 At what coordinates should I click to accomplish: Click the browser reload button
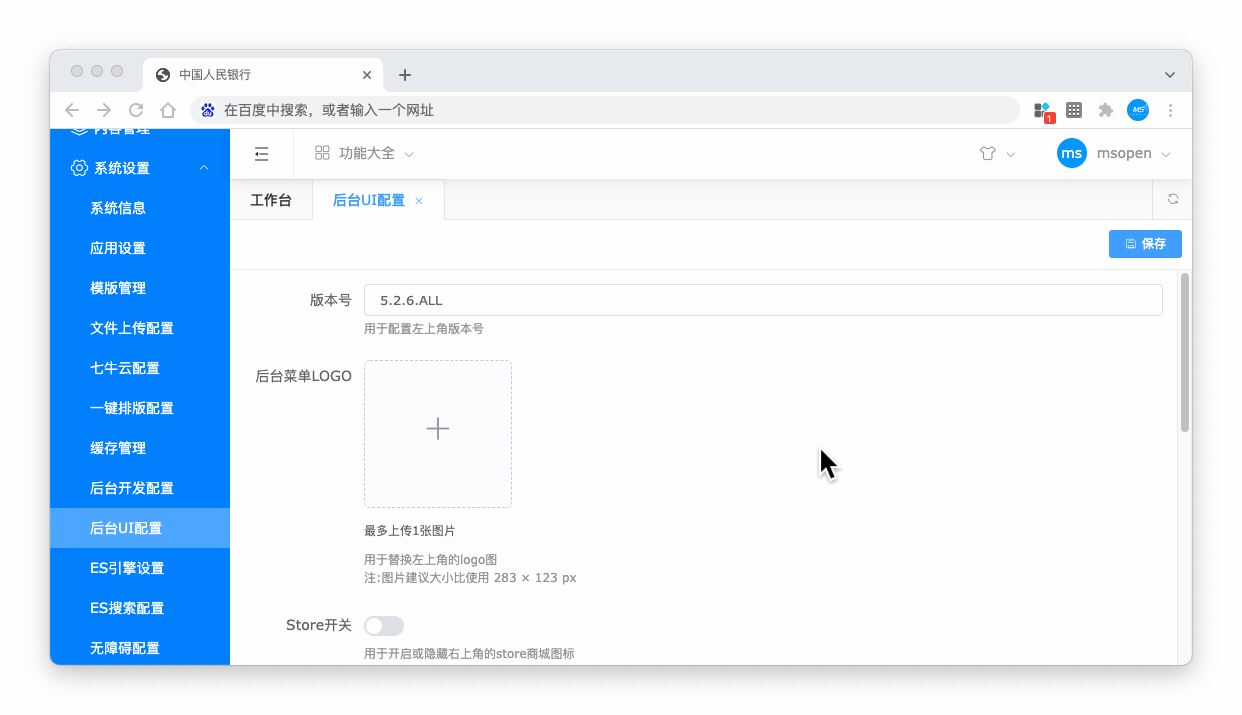(136, 110)
